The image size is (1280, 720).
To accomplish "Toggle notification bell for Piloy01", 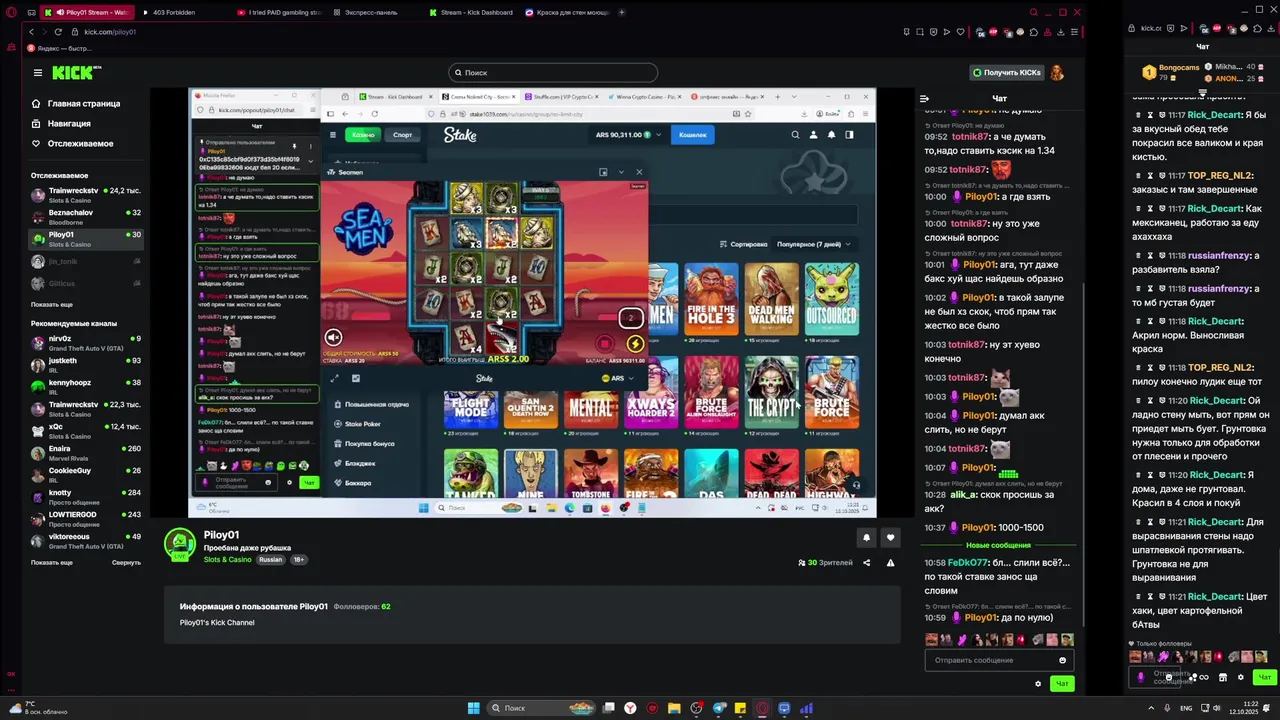I will [x=866, y=538].
